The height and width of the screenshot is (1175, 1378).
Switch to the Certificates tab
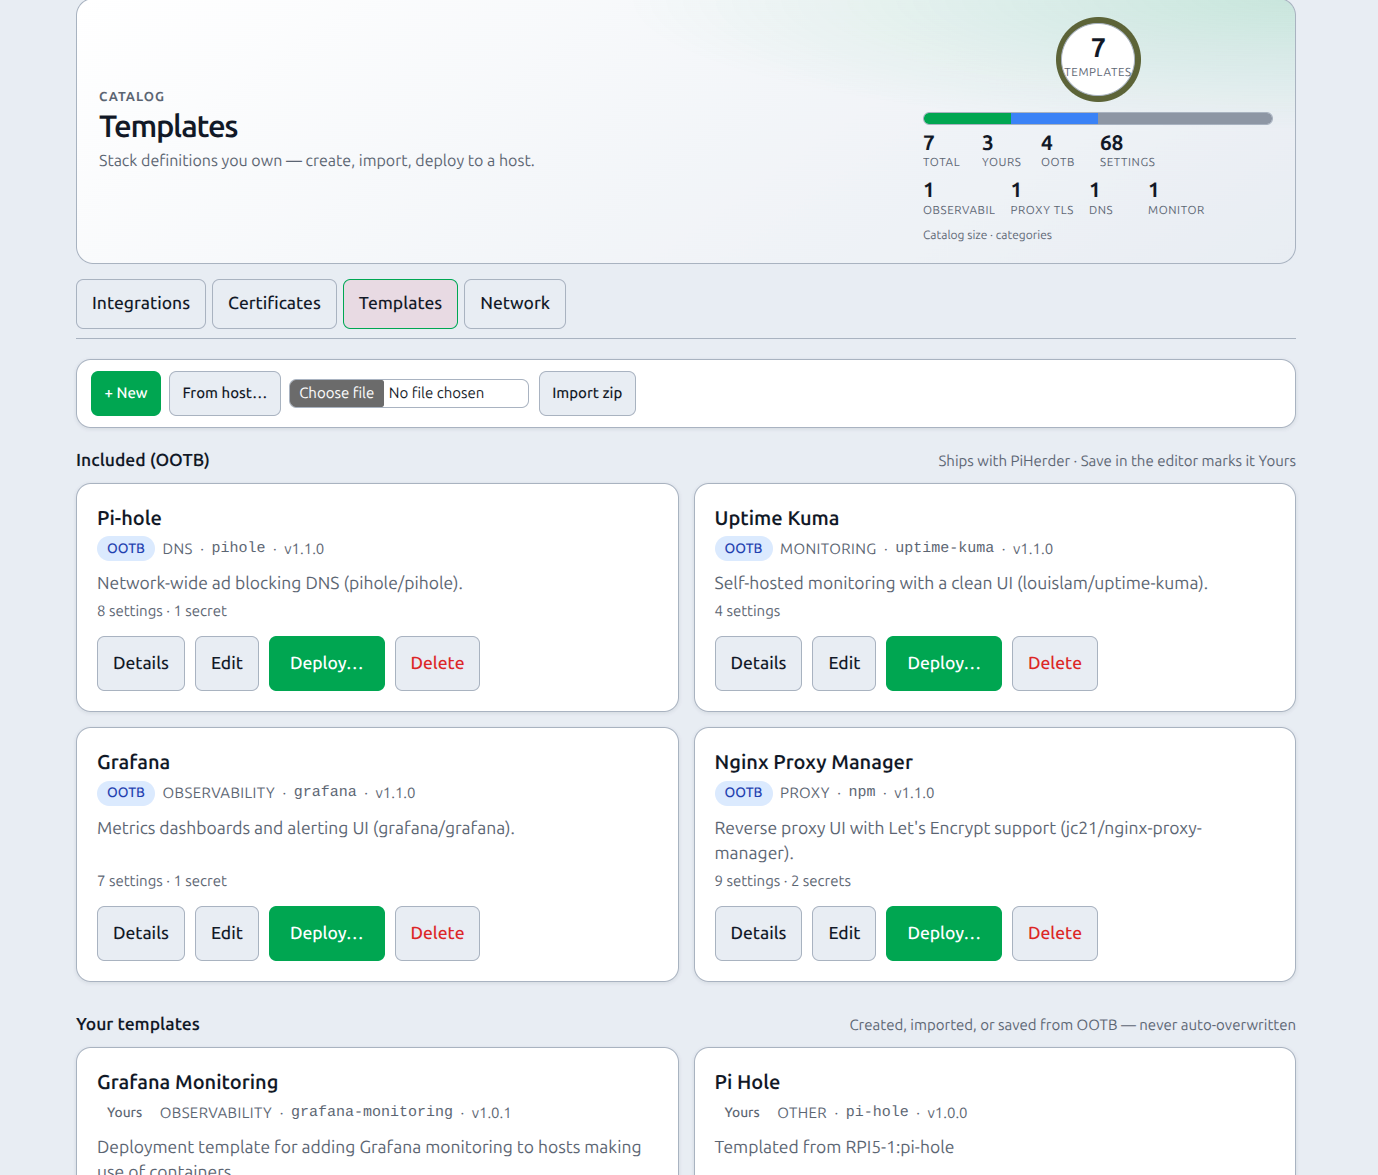point(274,304)
